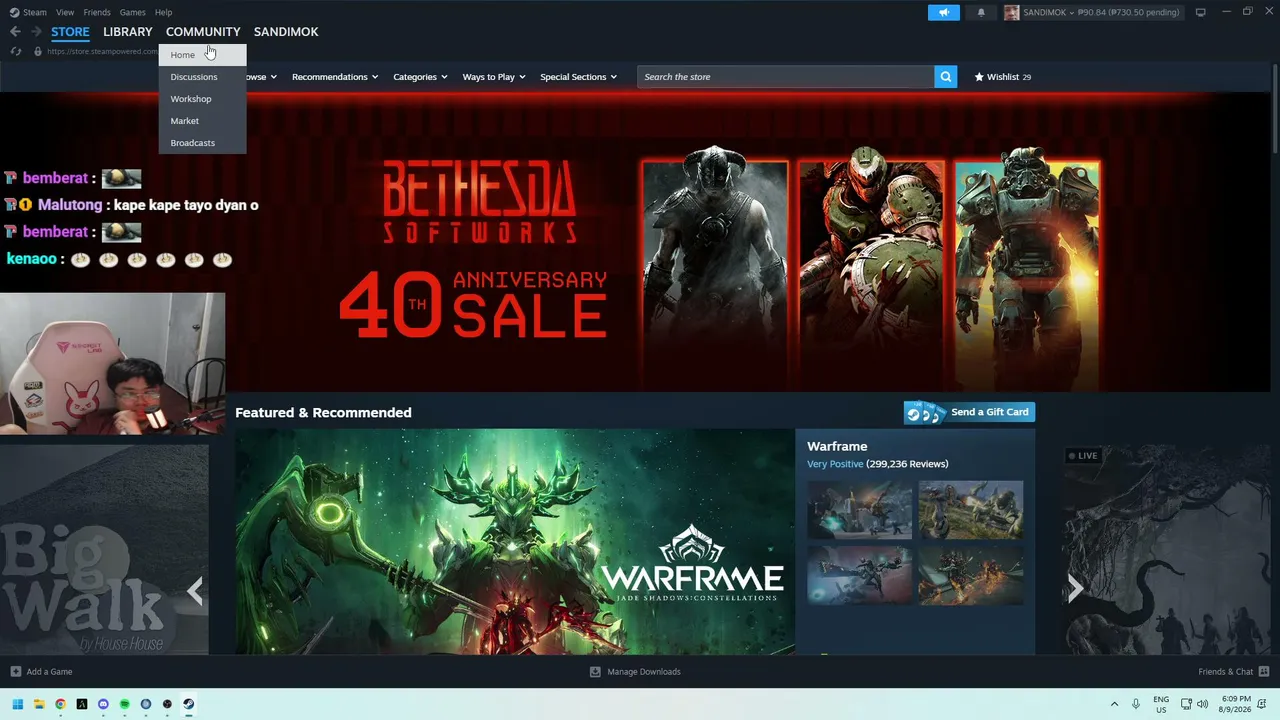This screenshot has width=1280, height=720.
Task: Open the volume control in the tray
Action: point(1202,704)
